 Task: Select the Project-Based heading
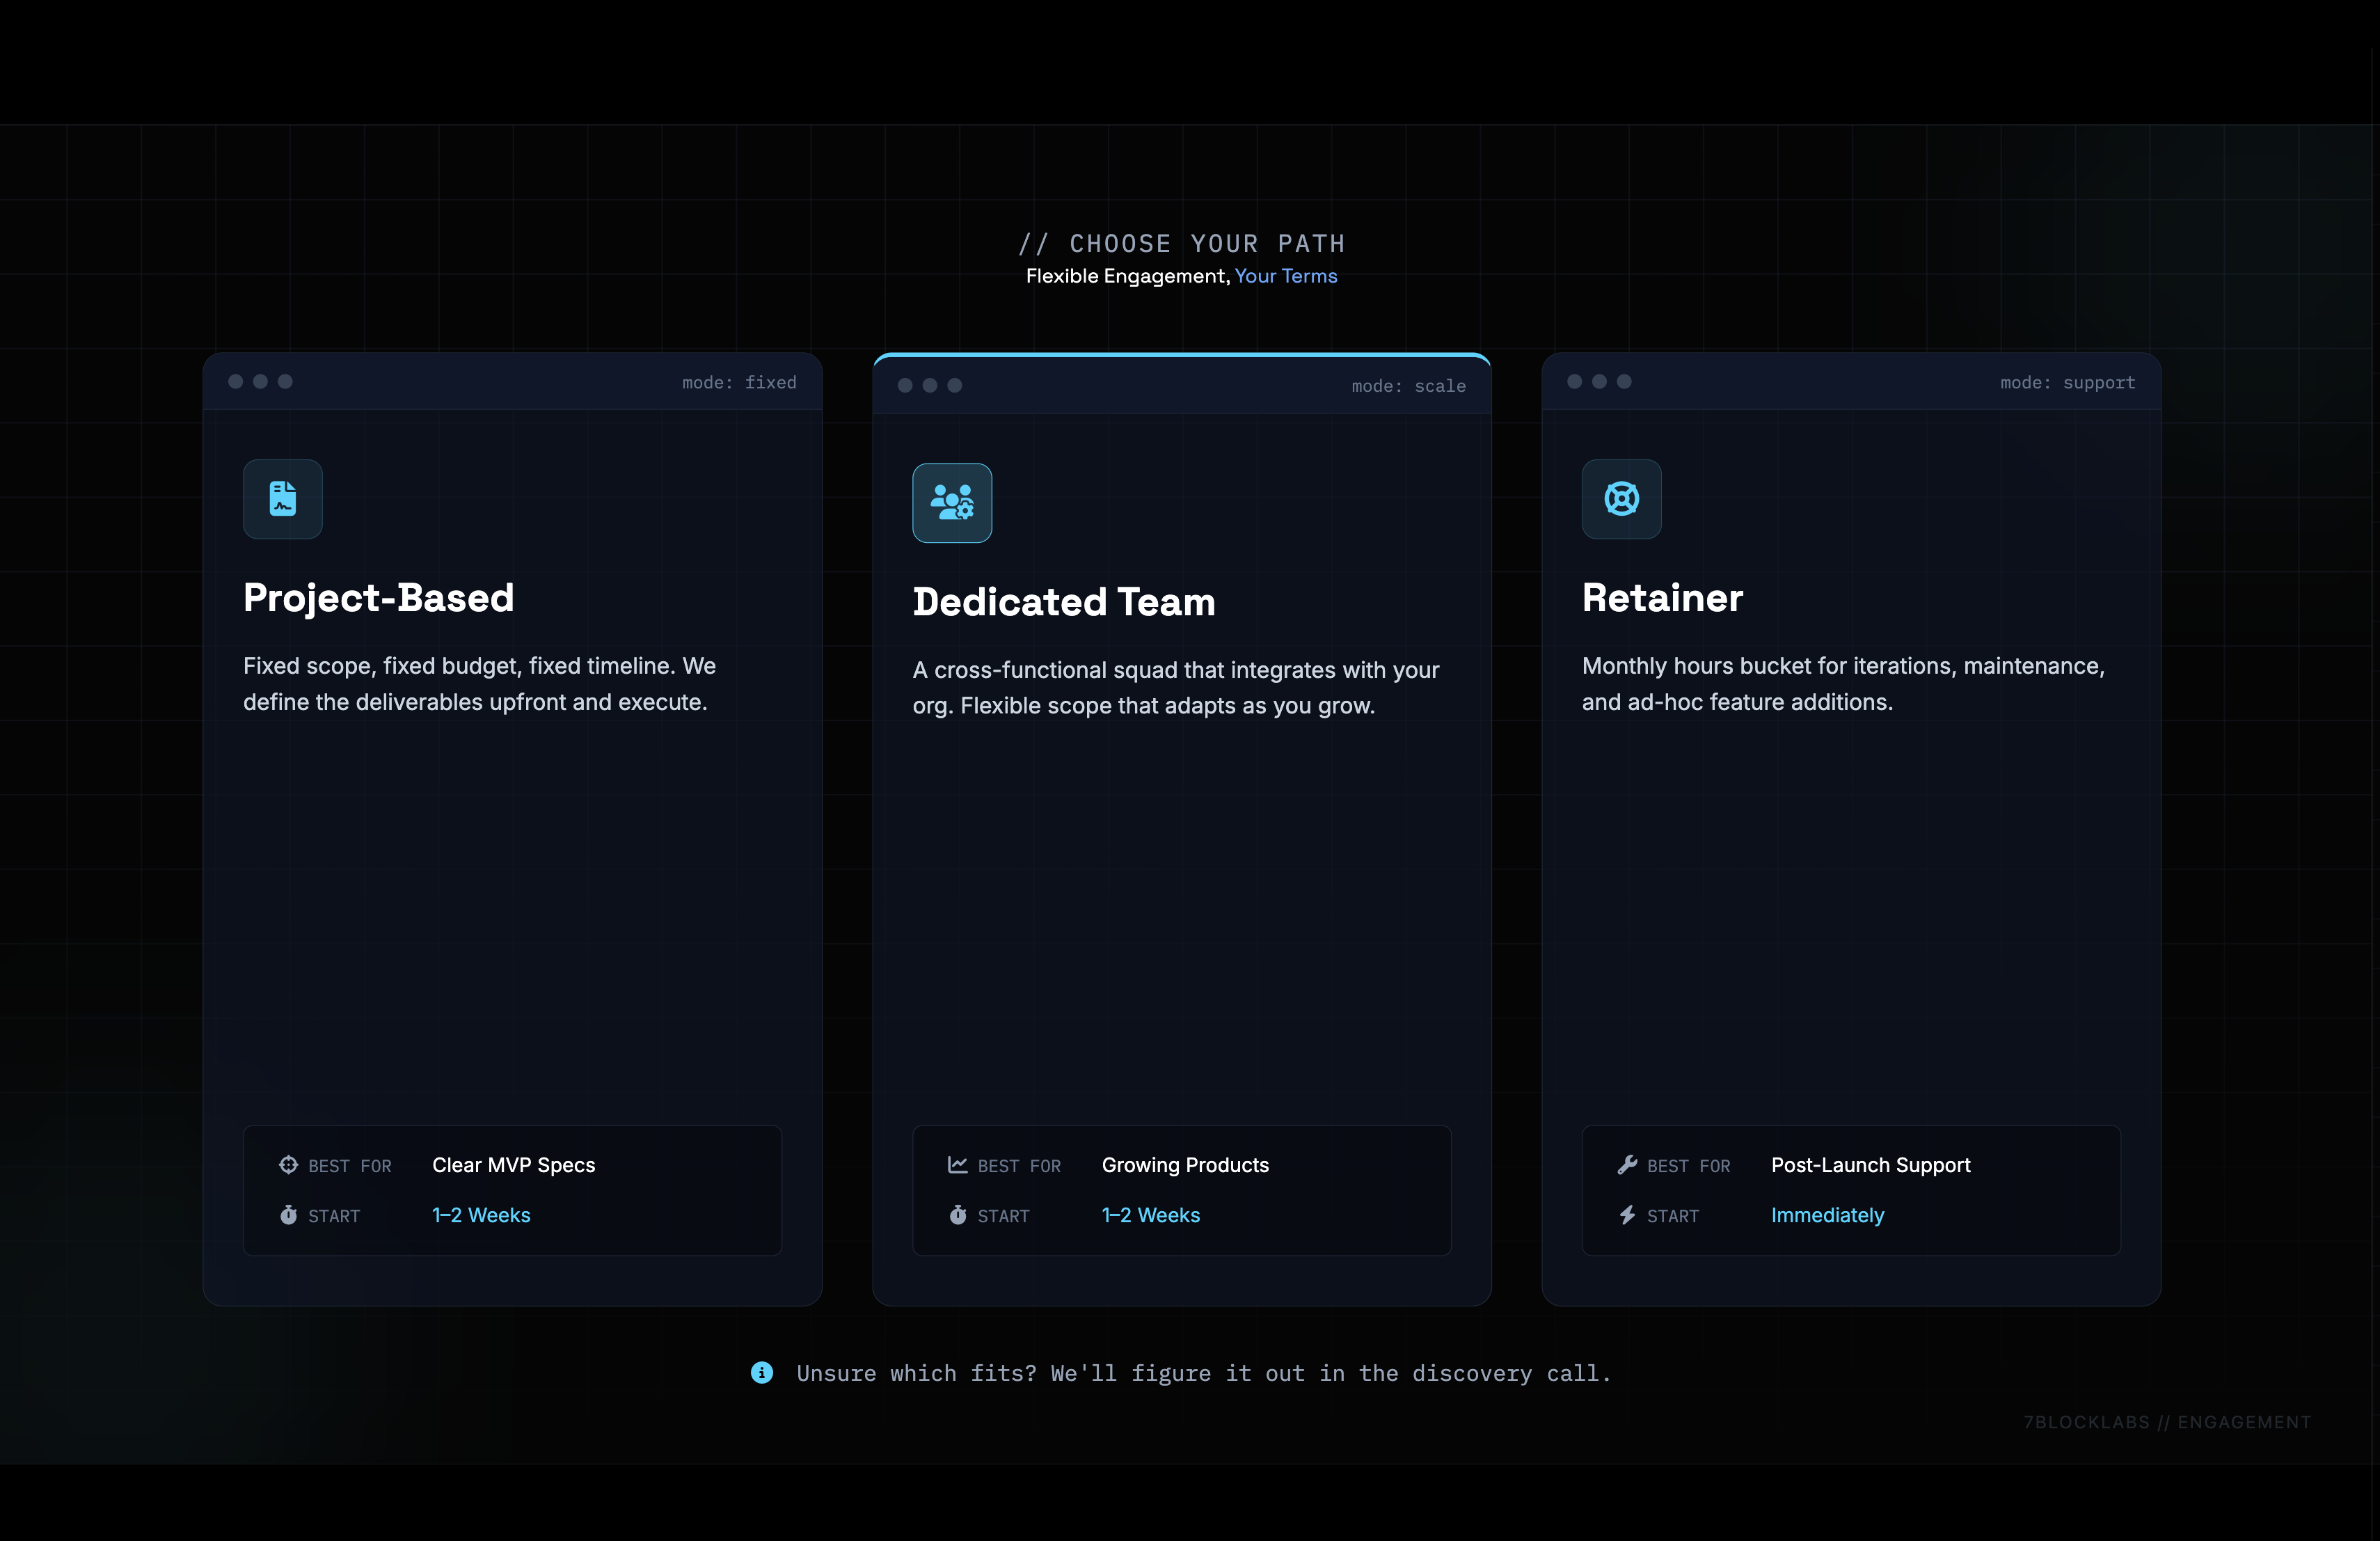378,598
